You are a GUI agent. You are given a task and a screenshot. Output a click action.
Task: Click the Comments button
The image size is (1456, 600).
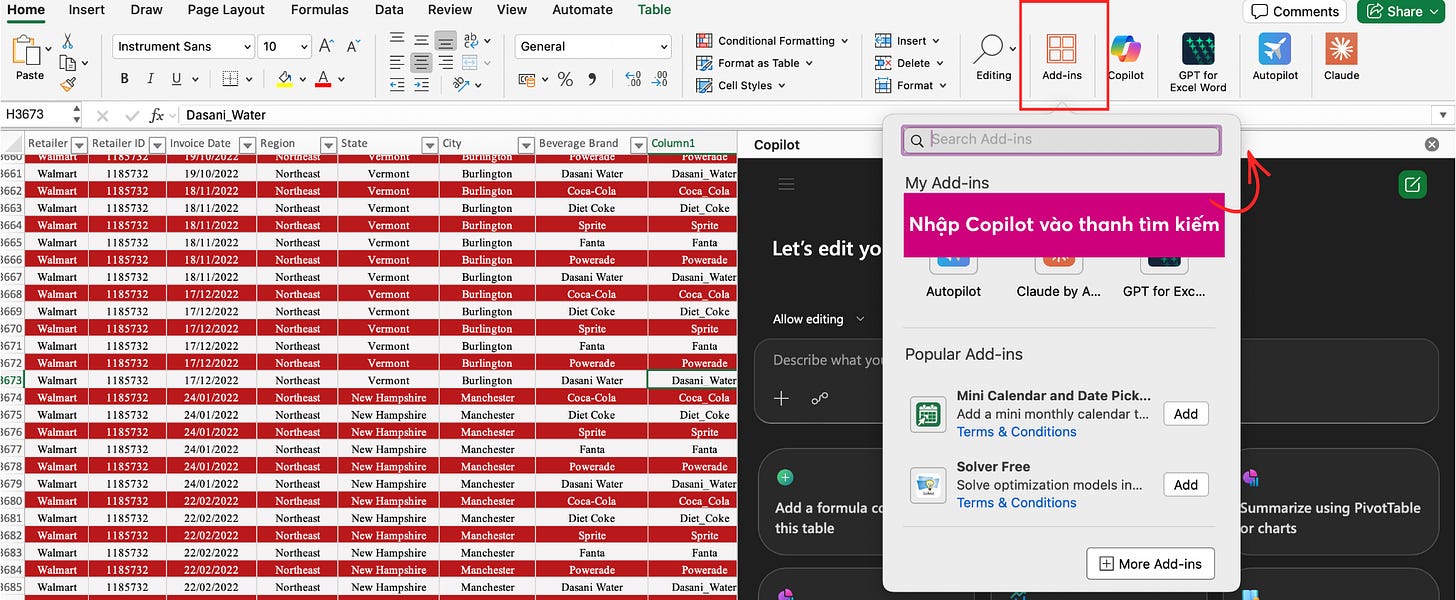click(1295, 11)
